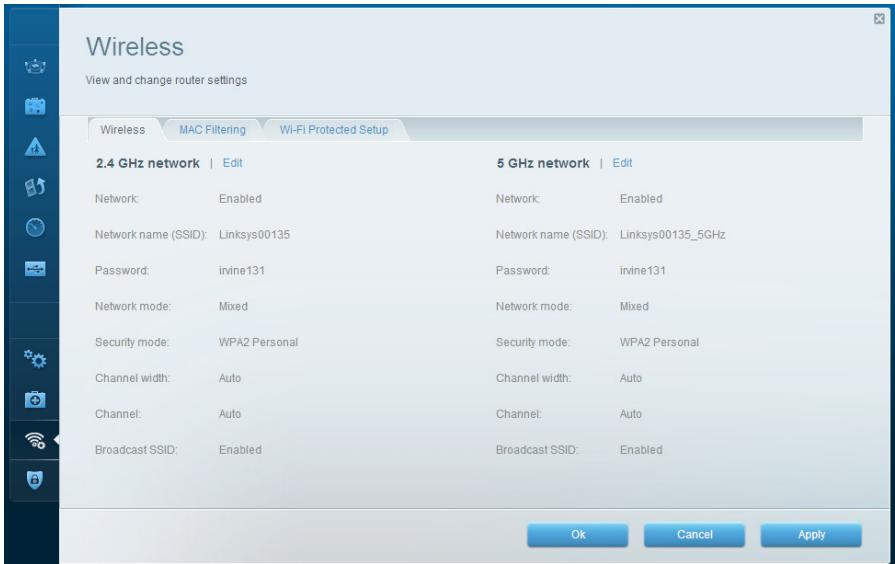Open Parental Controls warning-sign icon
The height and width of the screenshot is (564, 895).
35,147
